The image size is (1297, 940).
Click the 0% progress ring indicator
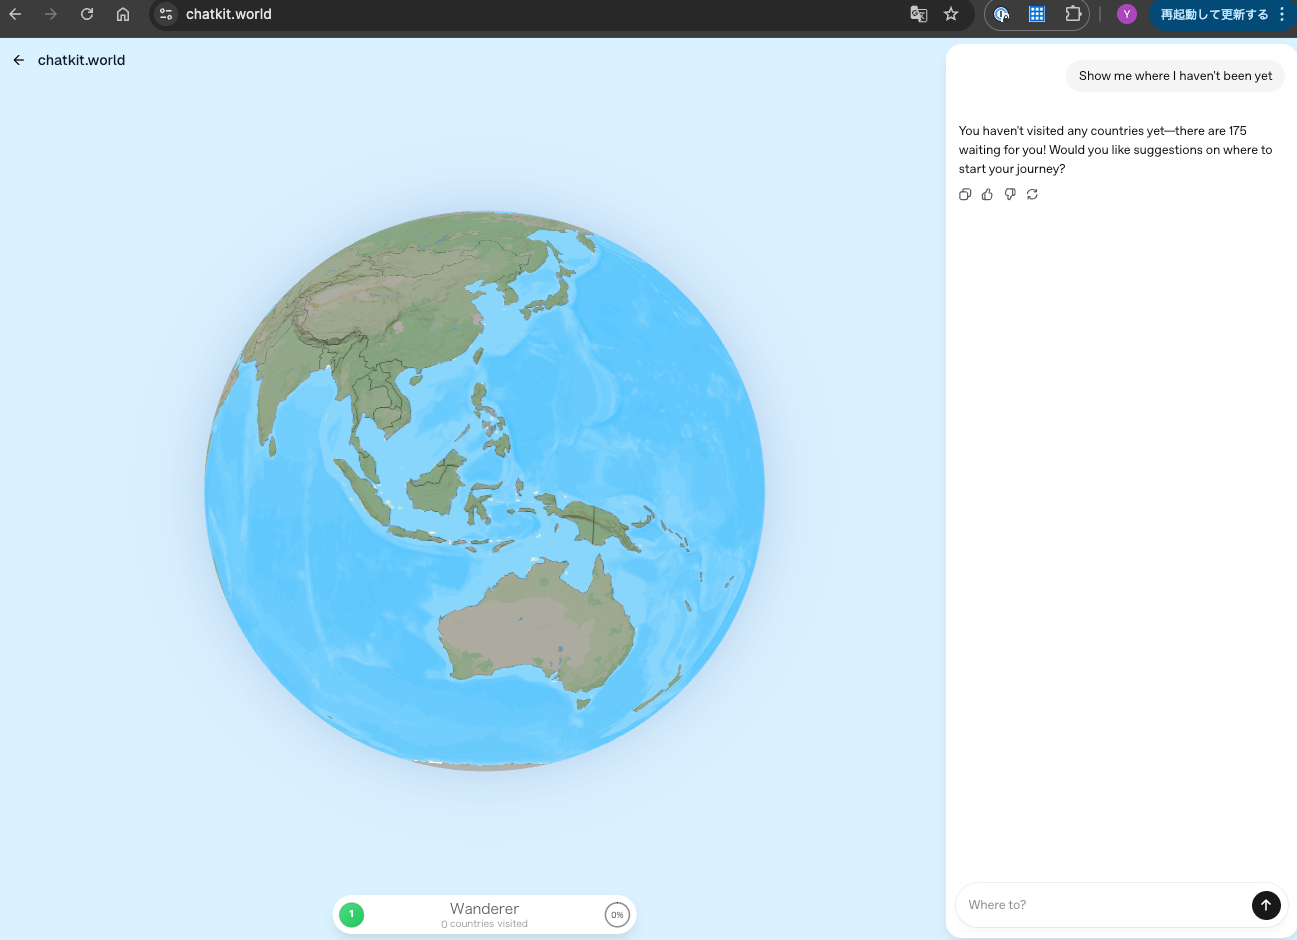coord(617,915)
